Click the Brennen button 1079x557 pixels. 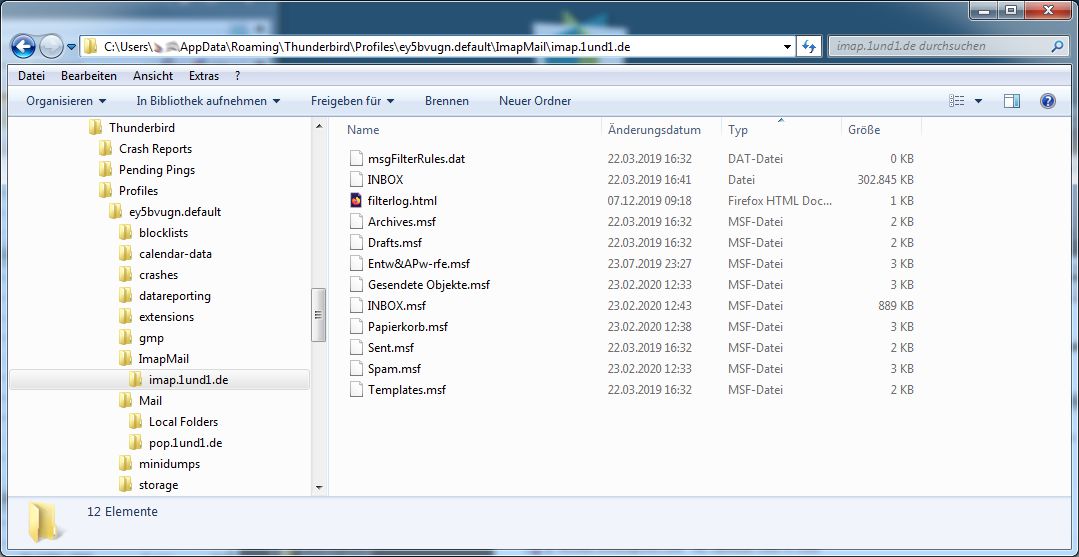point(446,101)
